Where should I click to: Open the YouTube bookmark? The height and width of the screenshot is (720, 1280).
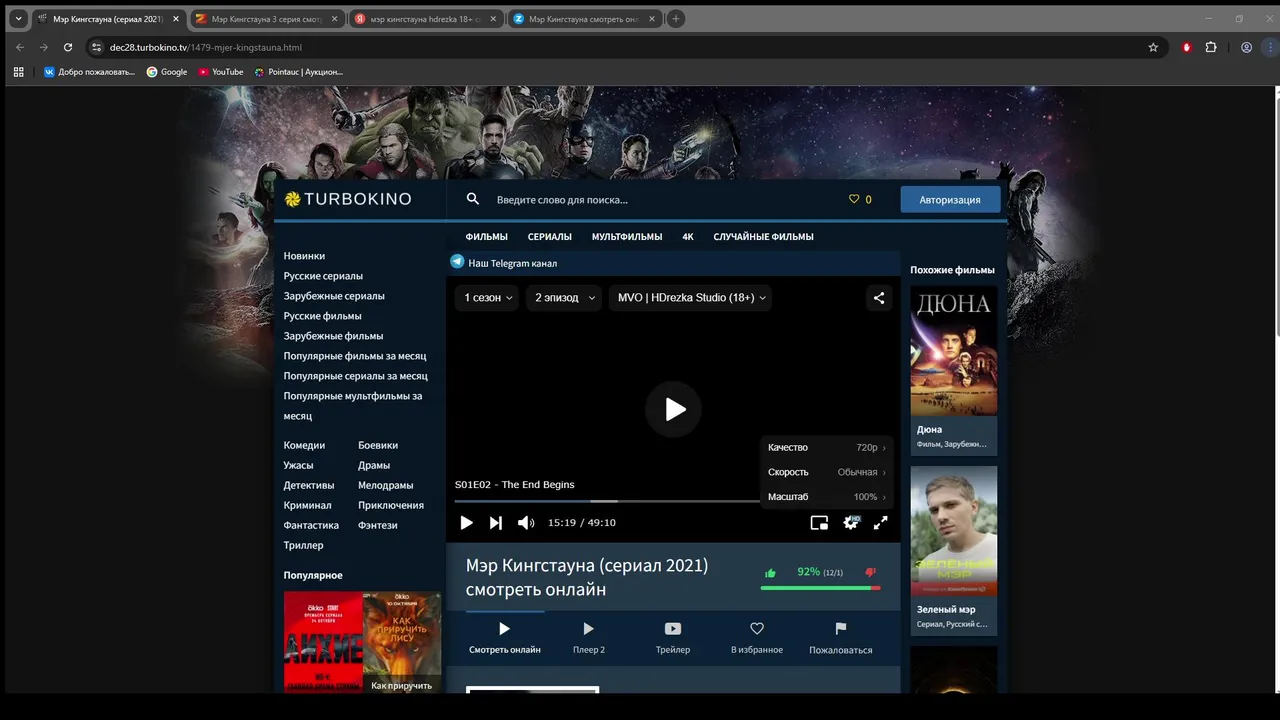pos(221,72)
